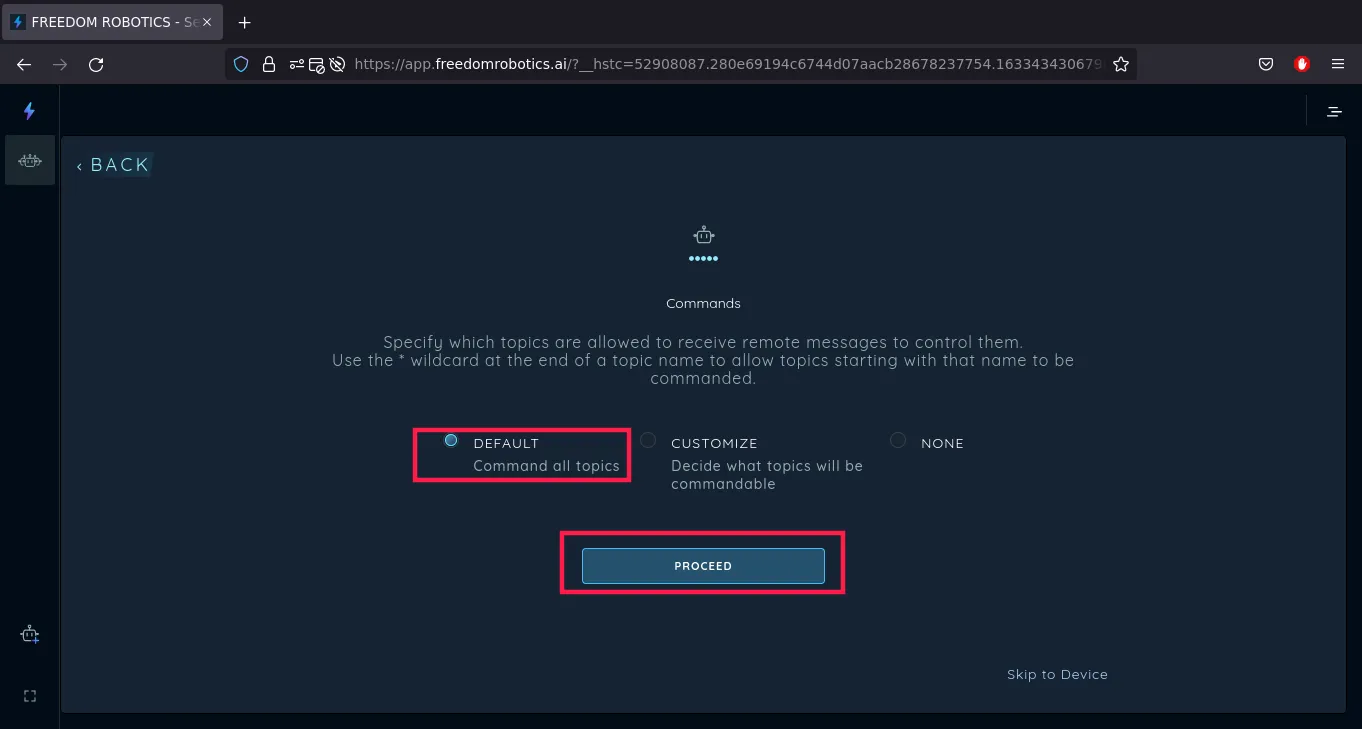Image resolution: width=1362 pixels, height=729 pixels.
Task: Toggle fullscreen mode icon in sidebar
Action: pyautogui.click(x=30, y=696)
